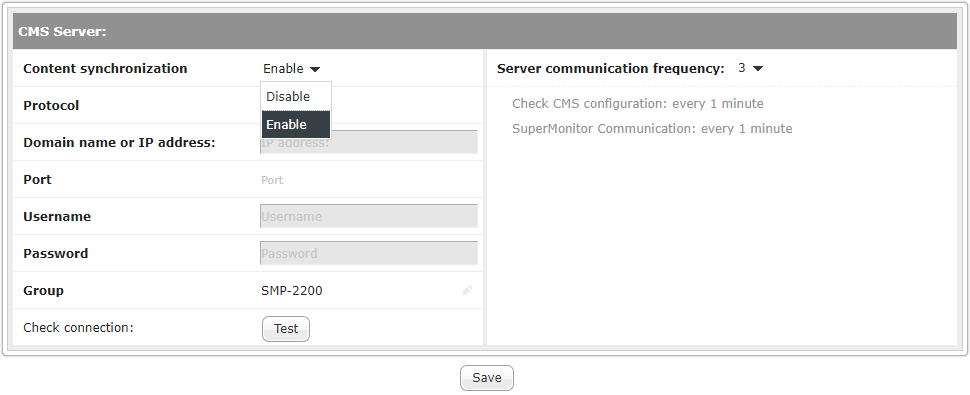The width and height of the screenshot is (970, 395).
Task: Focus the Port input field
Action: (x=369, y=180)
